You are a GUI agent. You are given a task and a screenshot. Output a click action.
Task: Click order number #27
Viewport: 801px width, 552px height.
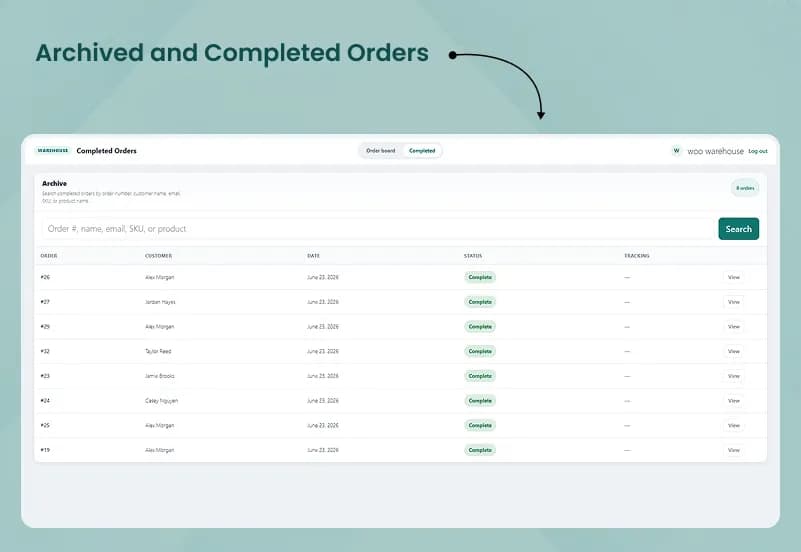(x=45, y=302)
